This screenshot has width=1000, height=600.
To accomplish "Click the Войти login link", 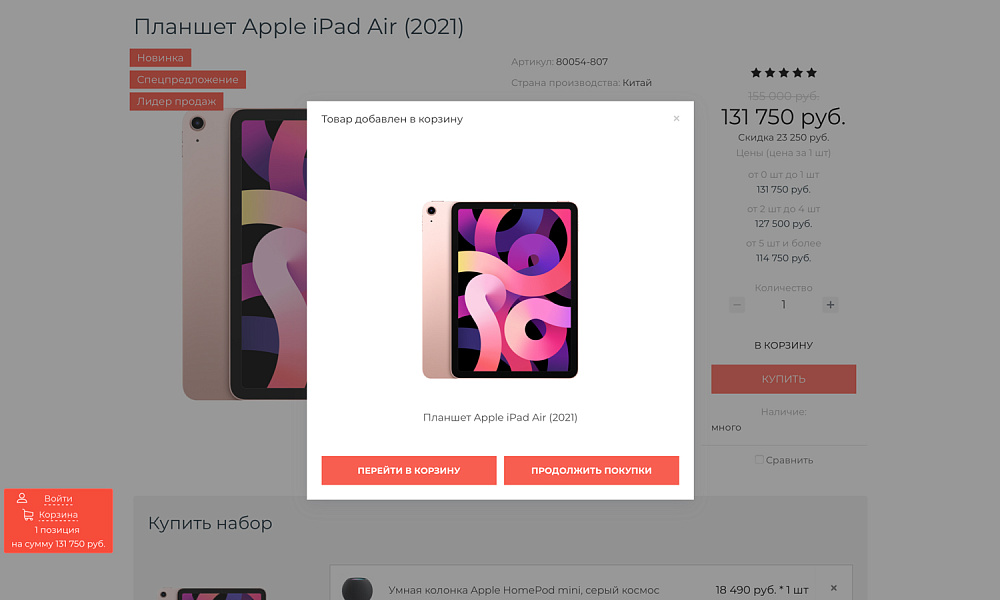I will tap(58, 499).
